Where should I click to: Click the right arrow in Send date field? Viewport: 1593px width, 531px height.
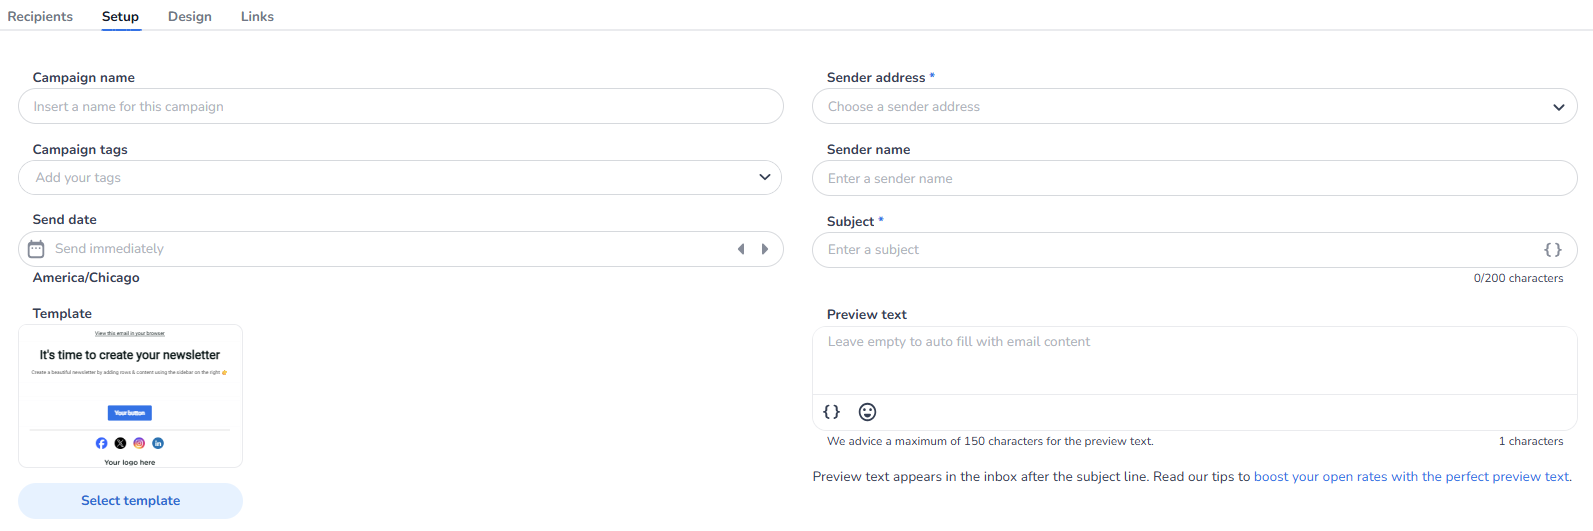coord(765,249)
